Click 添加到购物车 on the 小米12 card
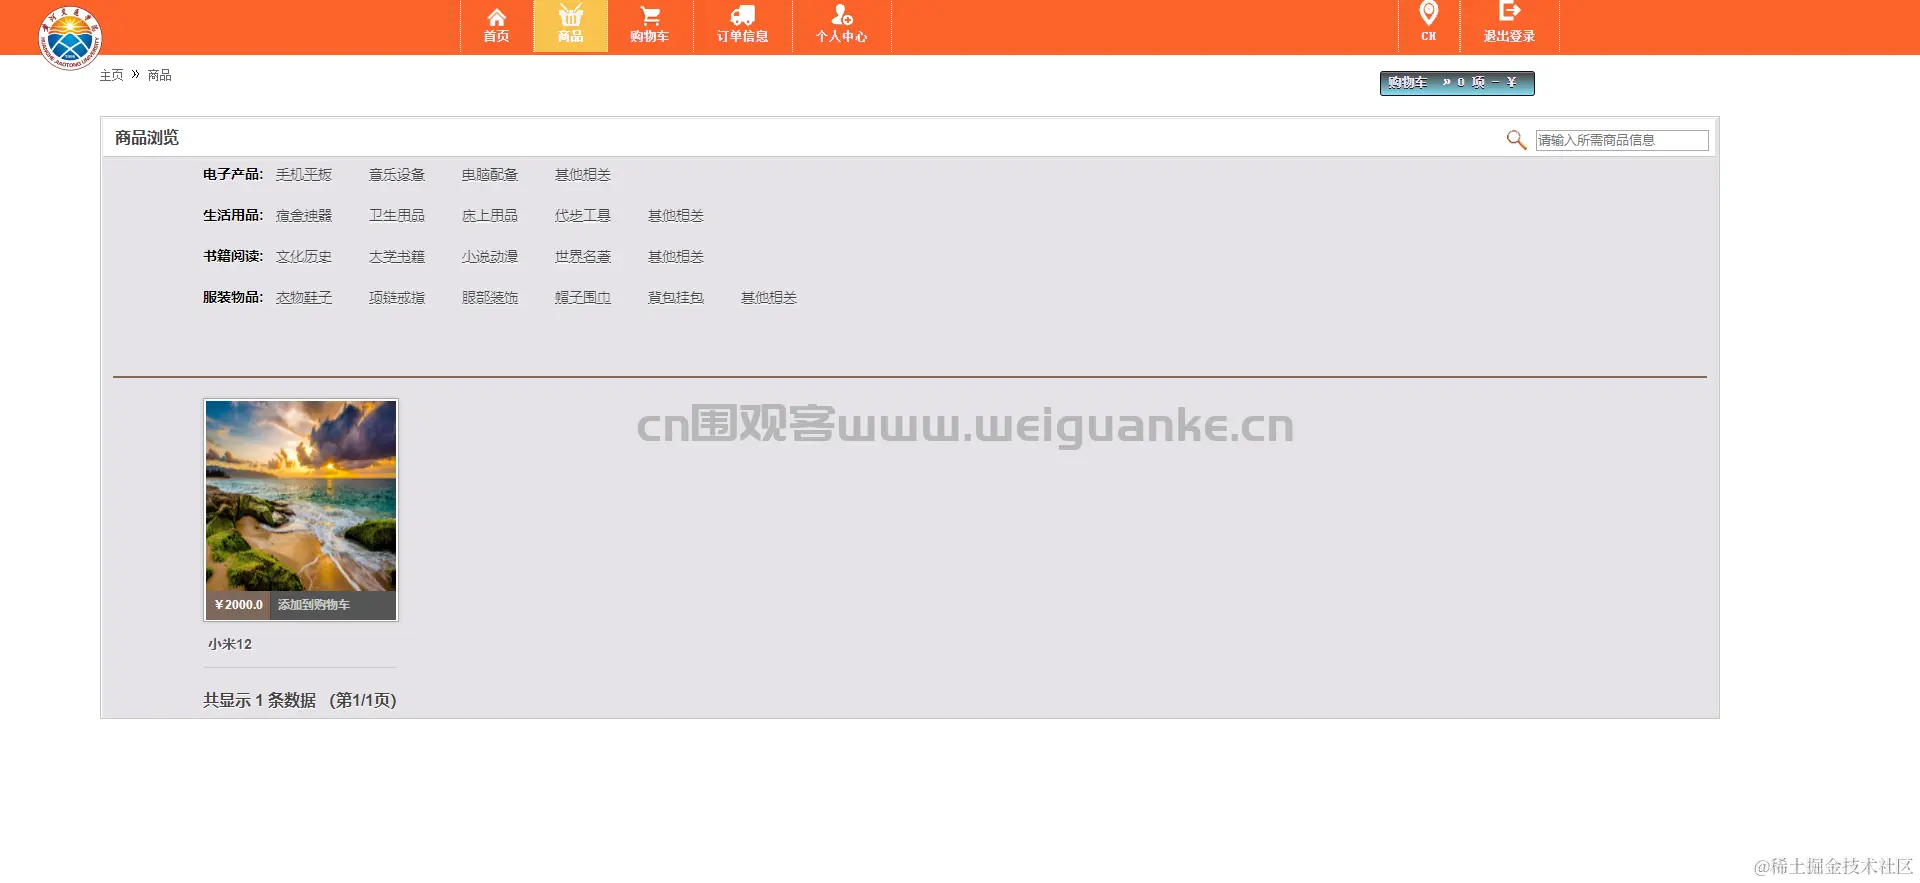 click(x=314, y=605)
